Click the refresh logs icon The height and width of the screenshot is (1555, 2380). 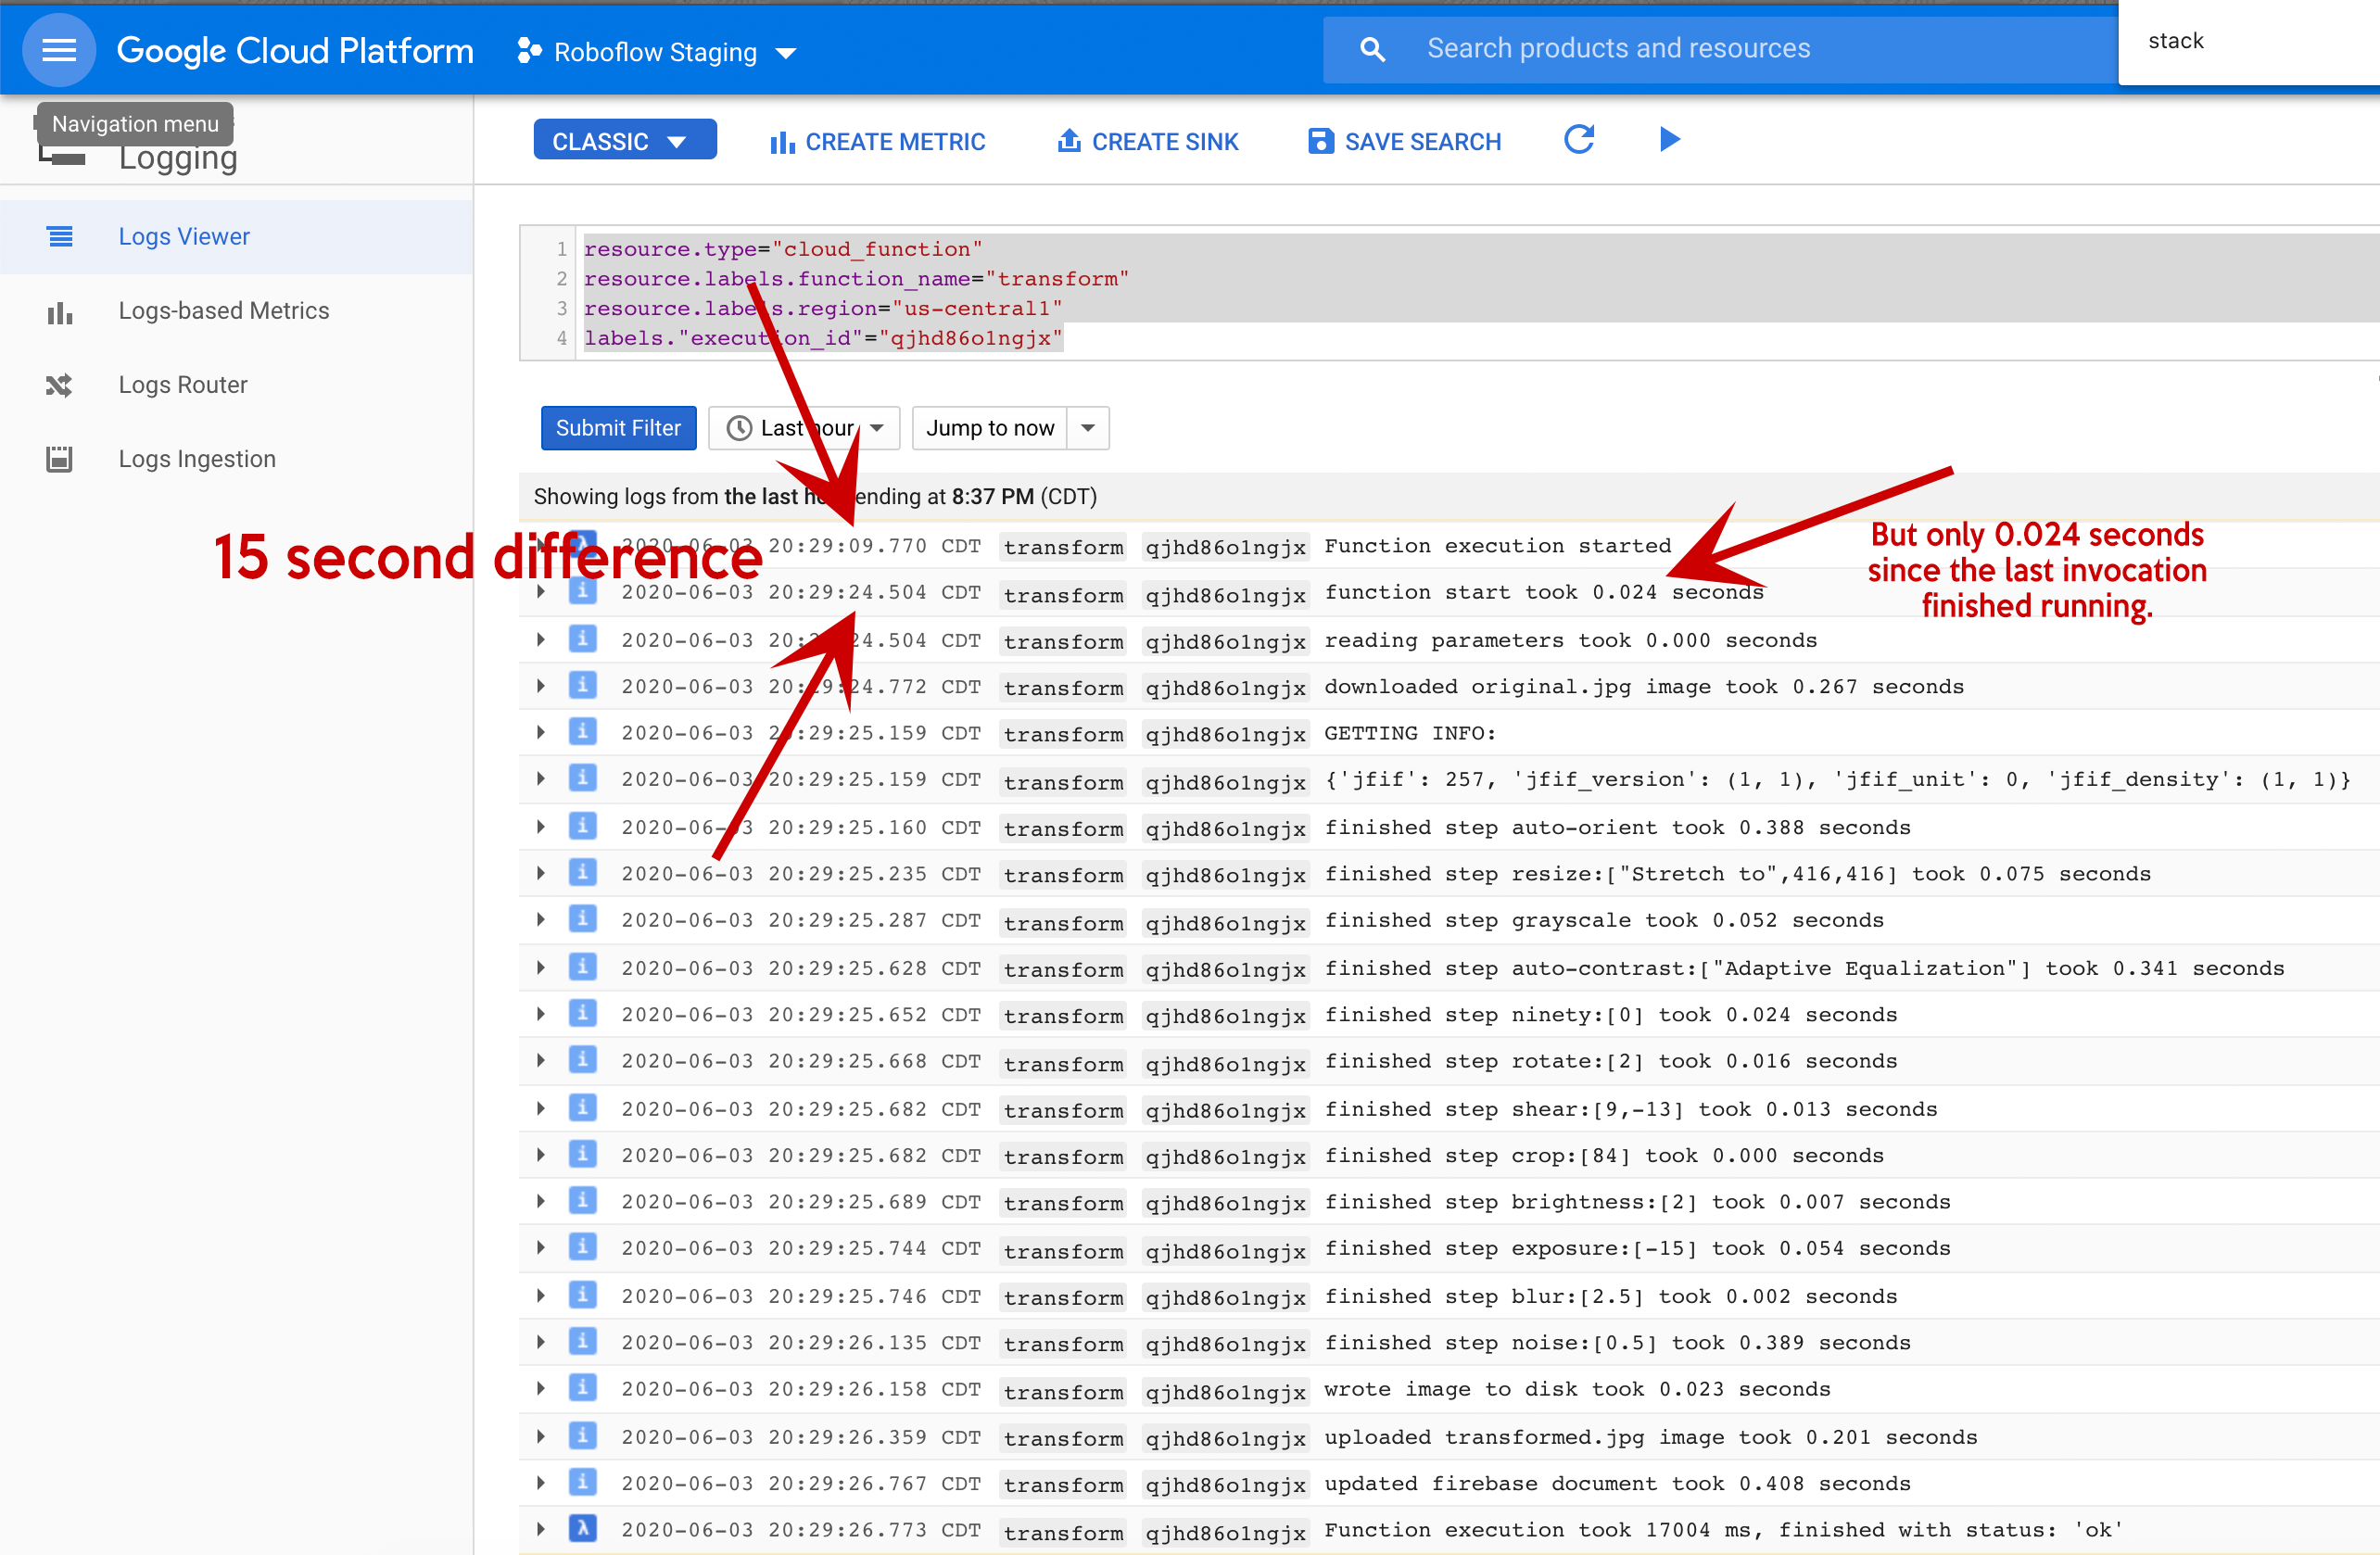1578,140
